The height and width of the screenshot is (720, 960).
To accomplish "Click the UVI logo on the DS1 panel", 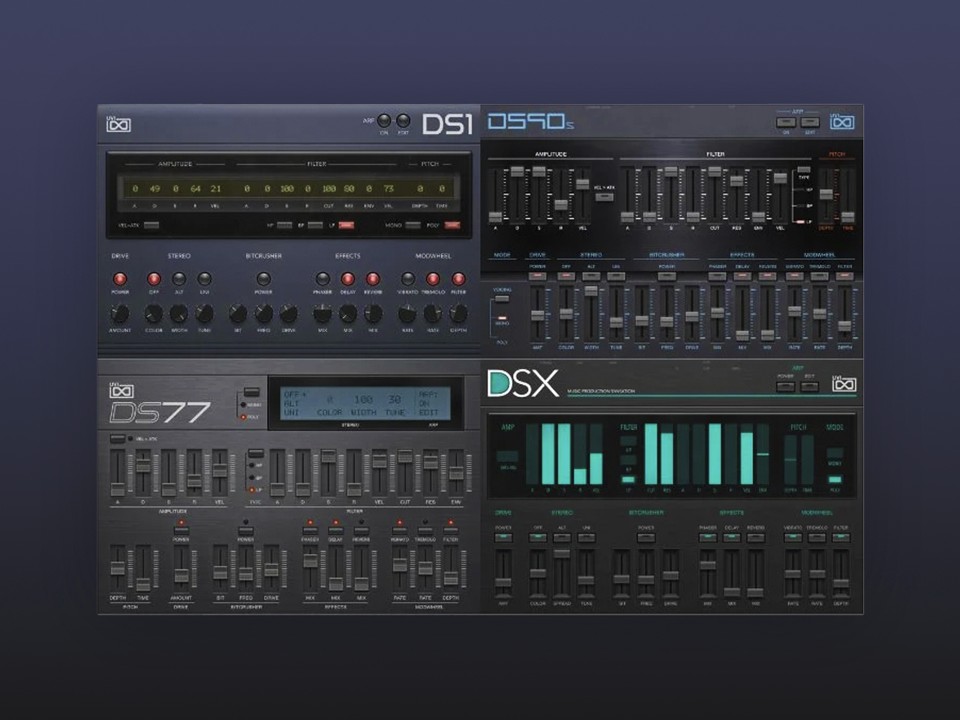I will point(120,125).
